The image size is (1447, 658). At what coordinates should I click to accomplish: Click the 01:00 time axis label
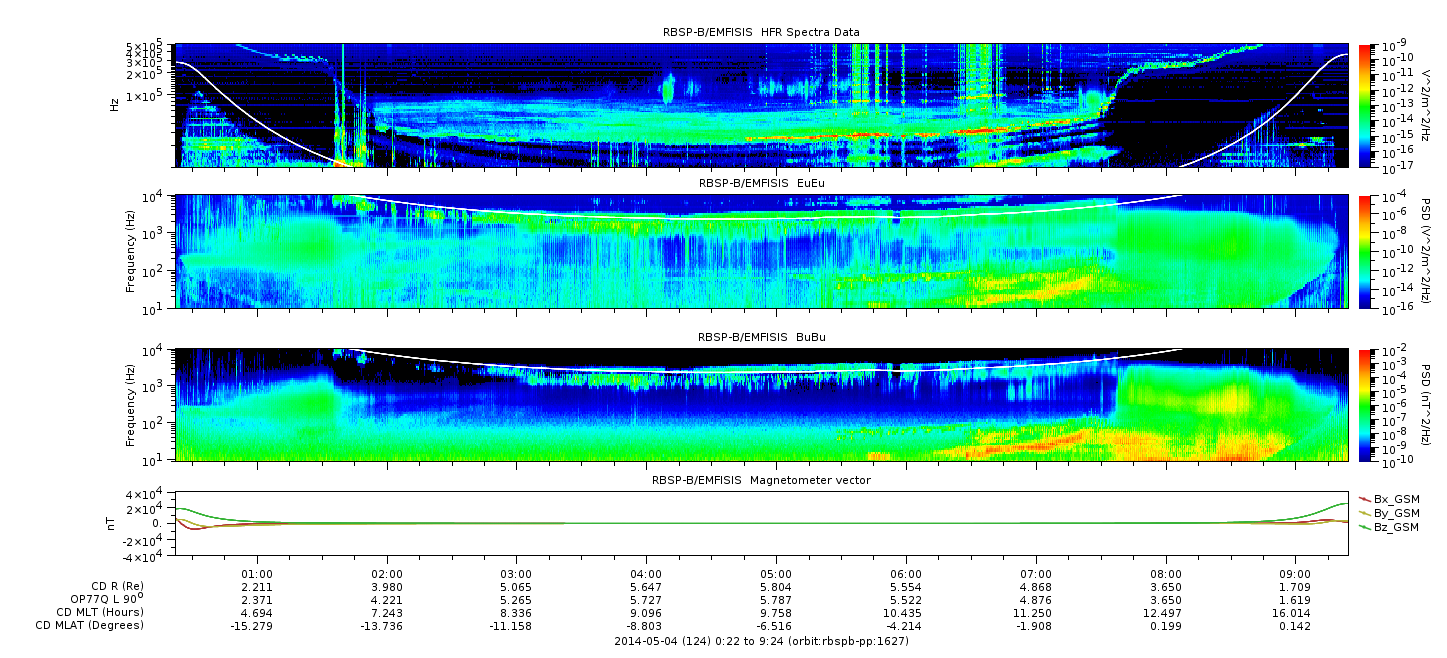pyautogui.click(x=258, y=574)
